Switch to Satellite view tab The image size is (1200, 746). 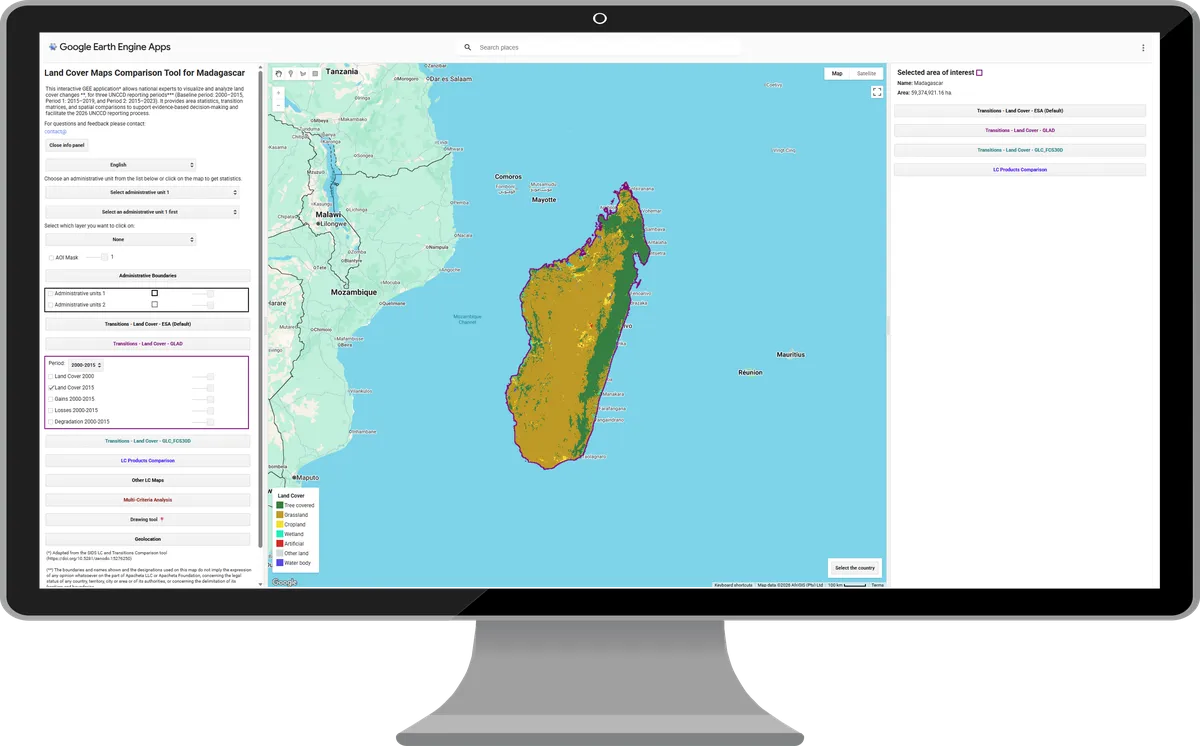coord(866,73)
